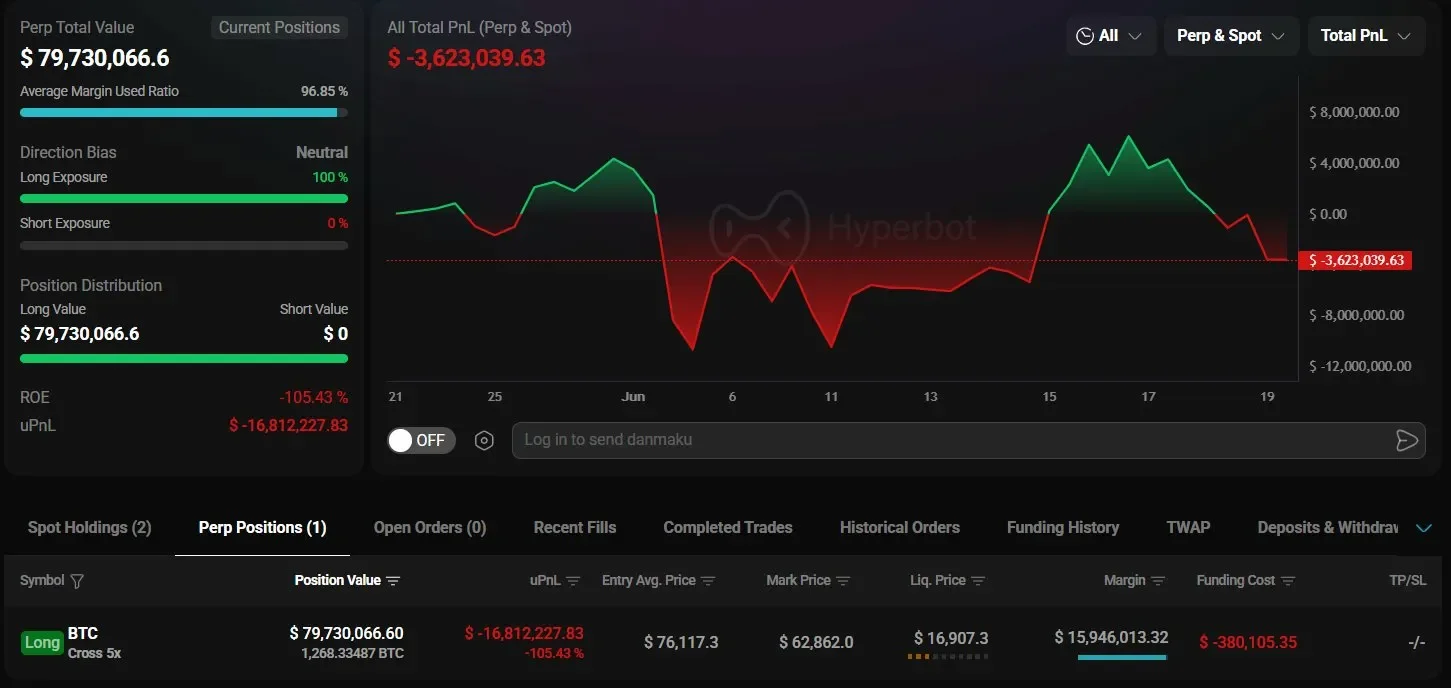This screenshot has width=1451, height=688.
Task: Open the Total PnL dropdown
Action: coord(1366,35)
